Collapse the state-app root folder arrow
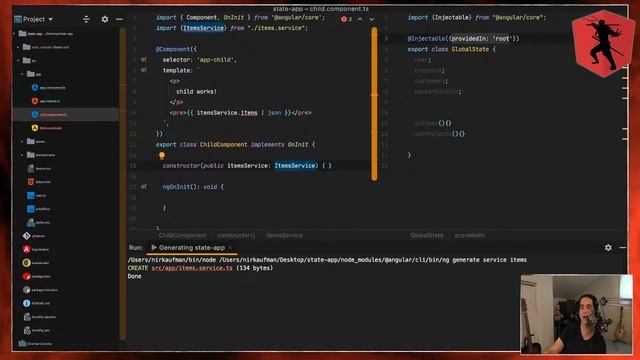The image size is (640, 360). pos(15,33)
